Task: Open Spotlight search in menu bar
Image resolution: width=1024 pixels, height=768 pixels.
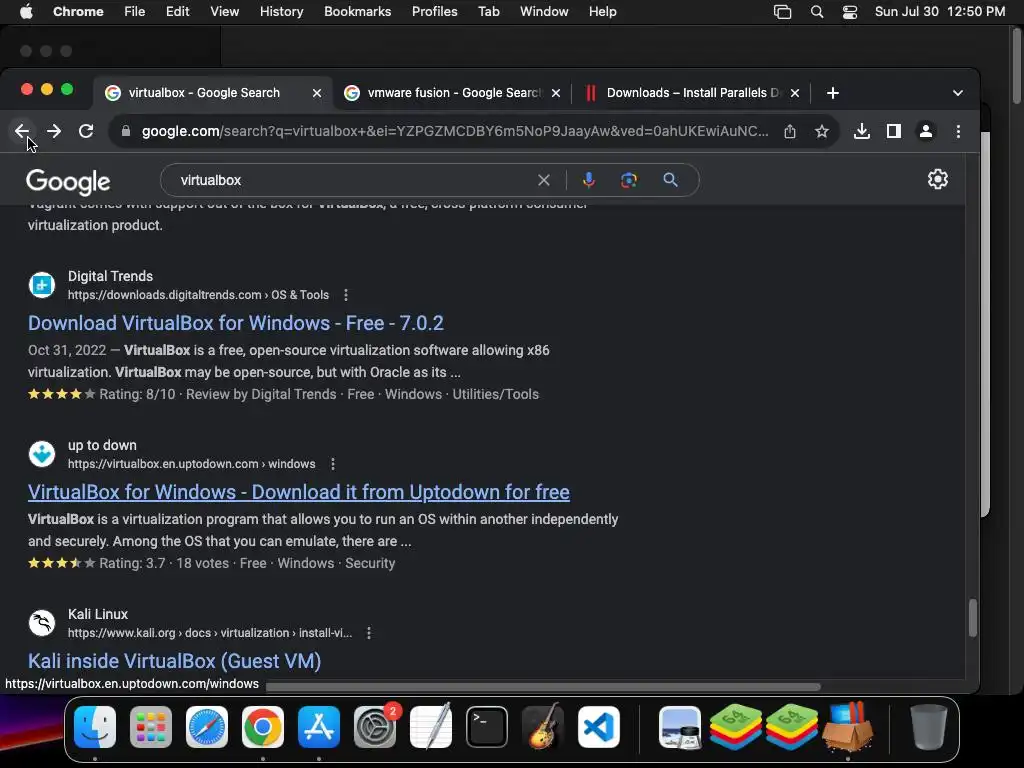Action: click(816, 12)
